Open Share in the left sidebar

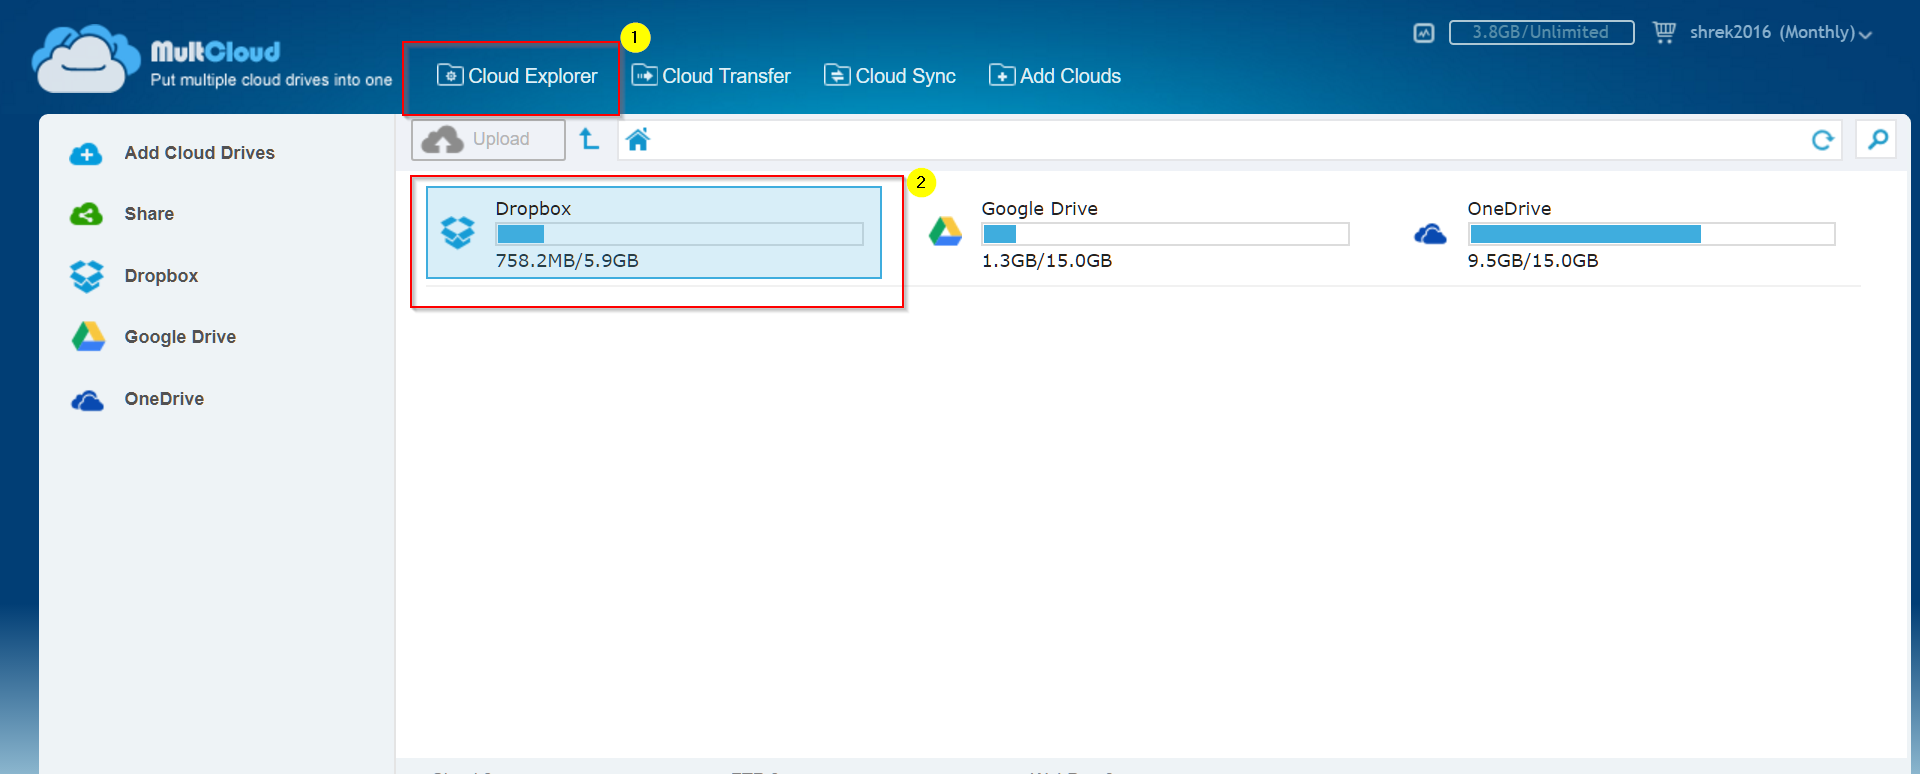coord(149,214)
